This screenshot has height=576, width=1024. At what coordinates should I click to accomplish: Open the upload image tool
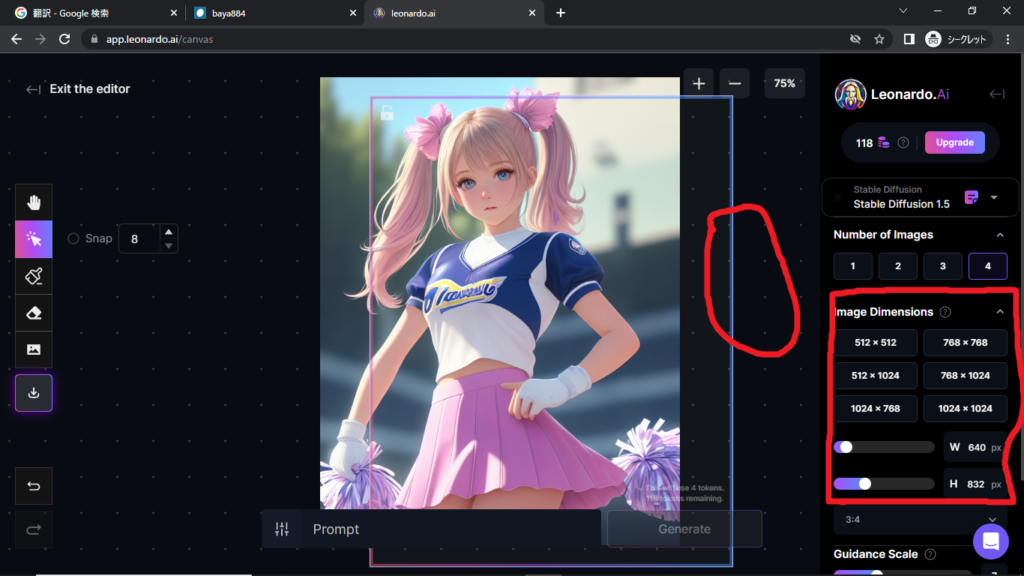click(33, 349)
